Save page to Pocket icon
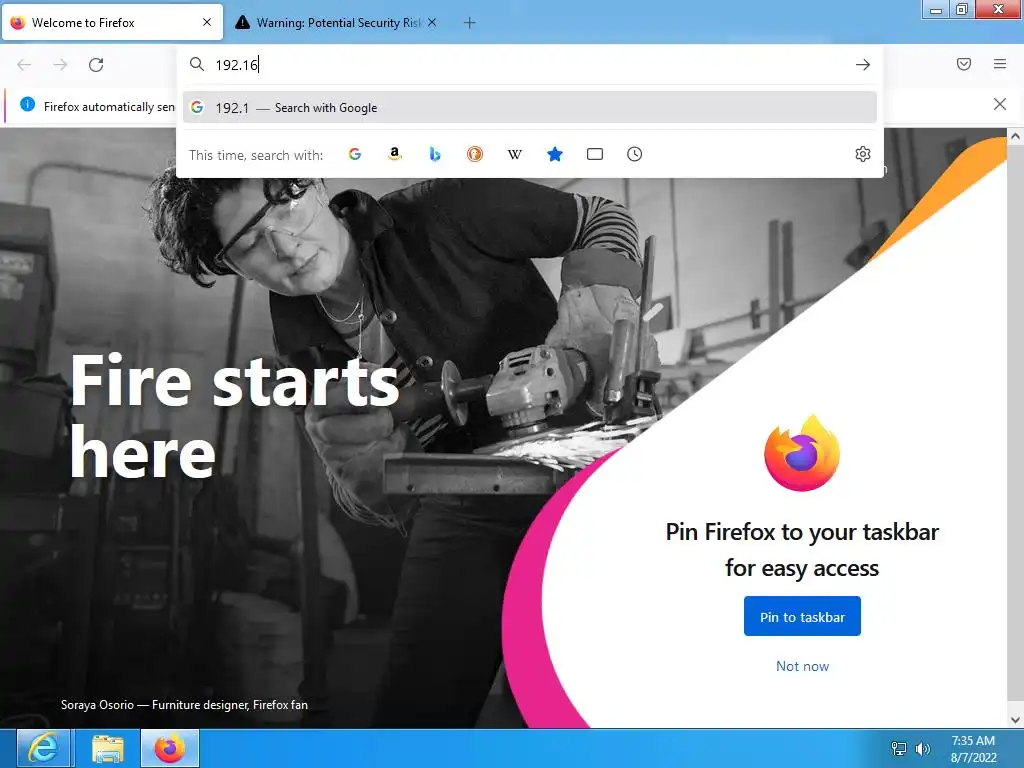Viewport: 1024px width, 768px height. [964, 64]
